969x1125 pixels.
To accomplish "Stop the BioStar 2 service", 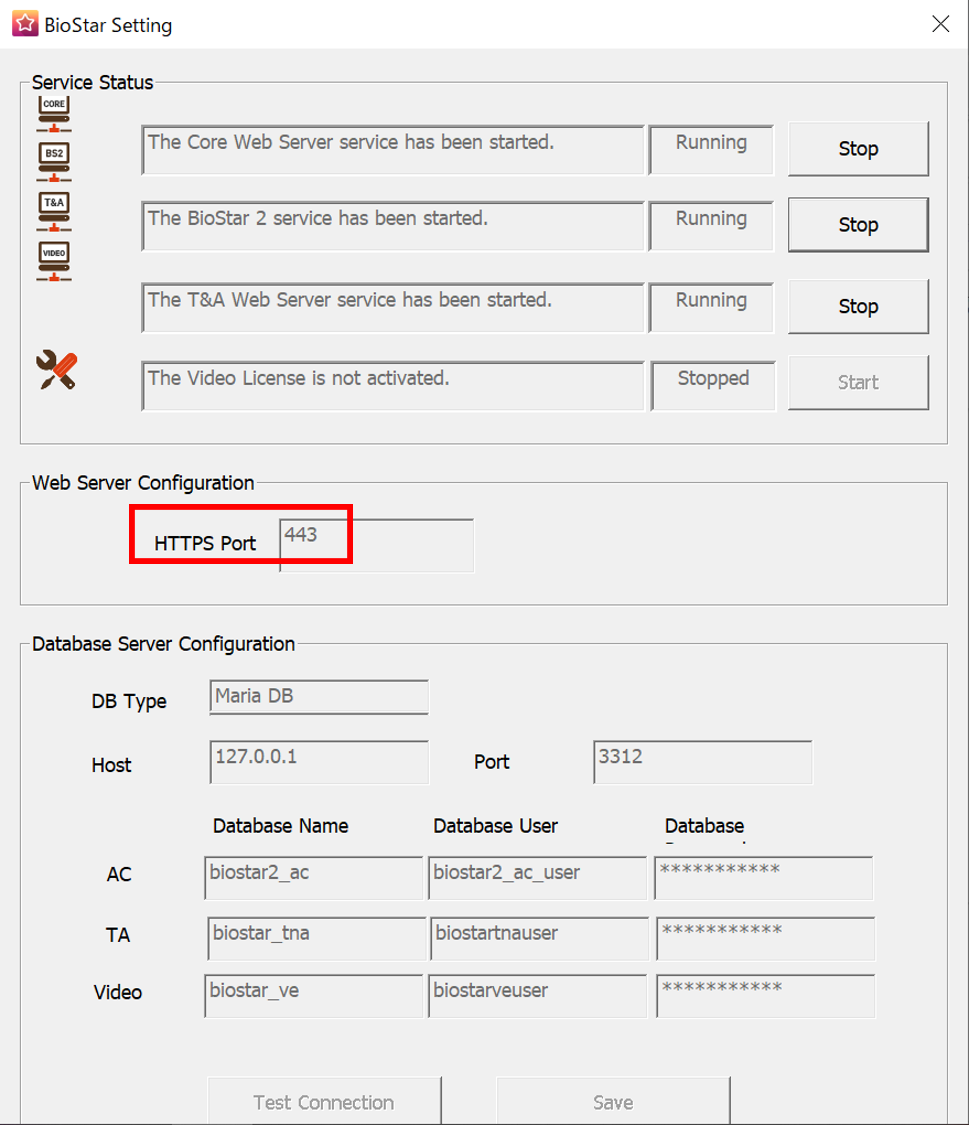I will (858, 225).
